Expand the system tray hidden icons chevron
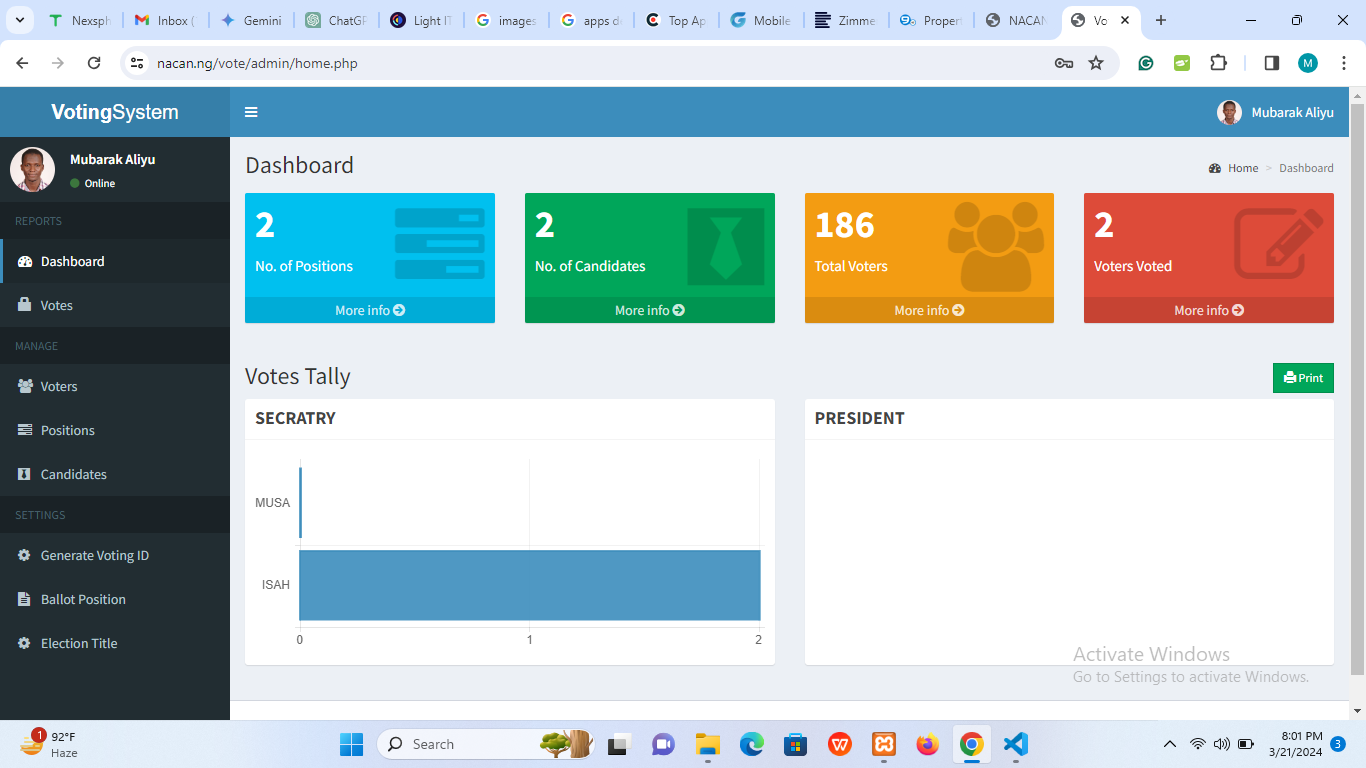The image size is (1366, 768). click(1170, 744)
